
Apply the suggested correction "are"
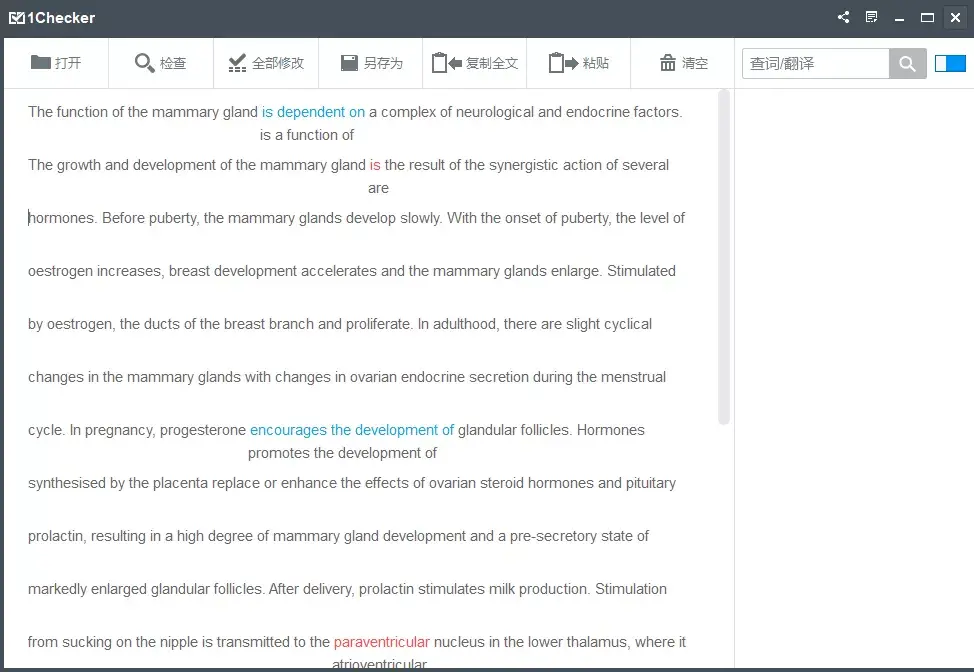(378, 188)
